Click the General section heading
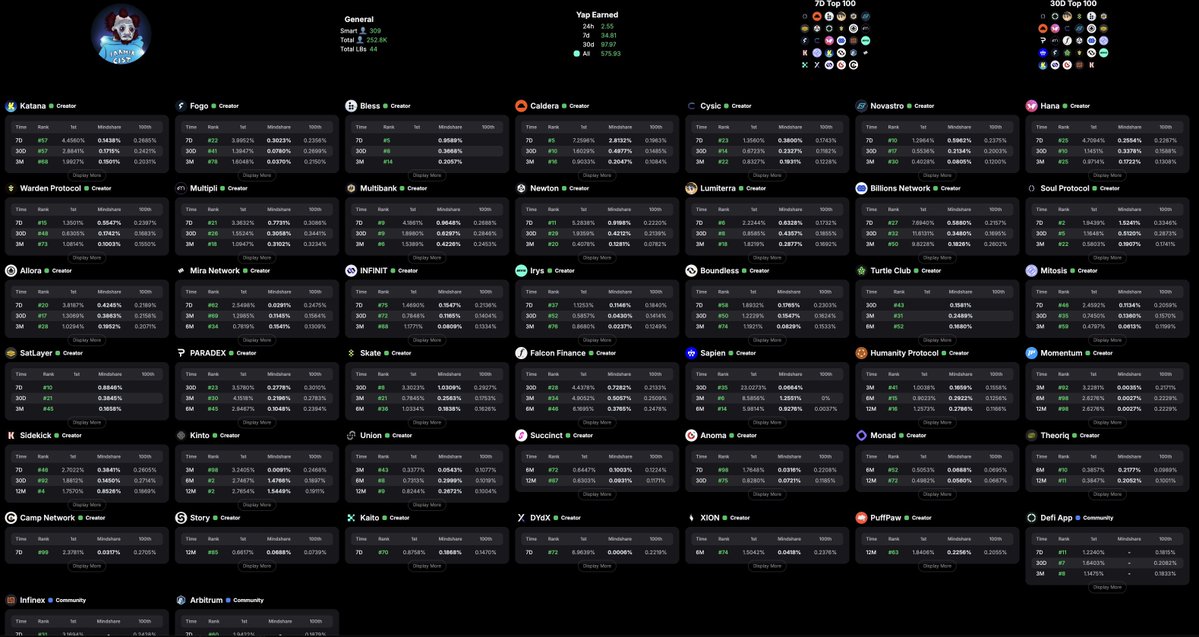The height and width of the screenshot is (637, 1199). pyautogui.click(x=359, y=19)
